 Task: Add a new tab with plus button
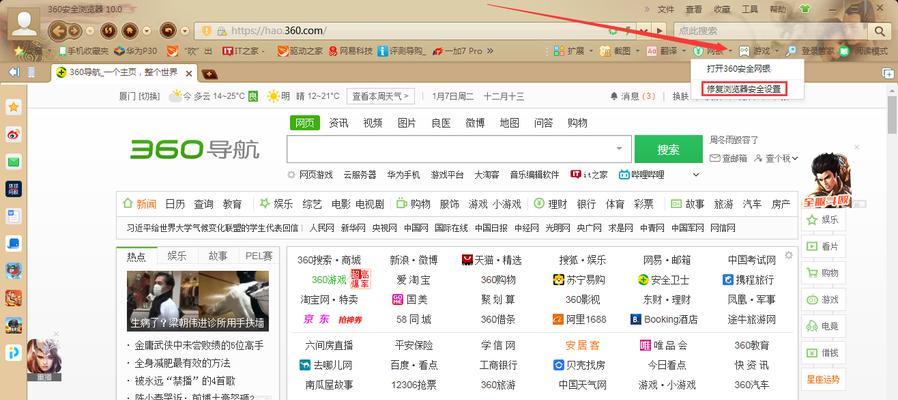(209, 73)
